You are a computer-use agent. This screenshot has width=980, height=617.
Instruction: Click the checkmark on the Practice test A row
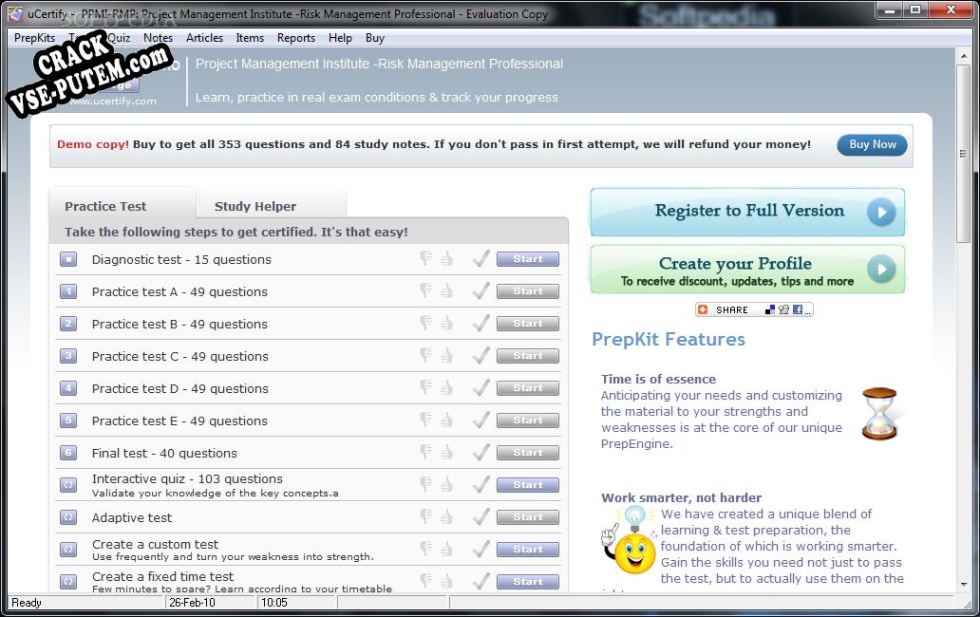coord(481,291)
